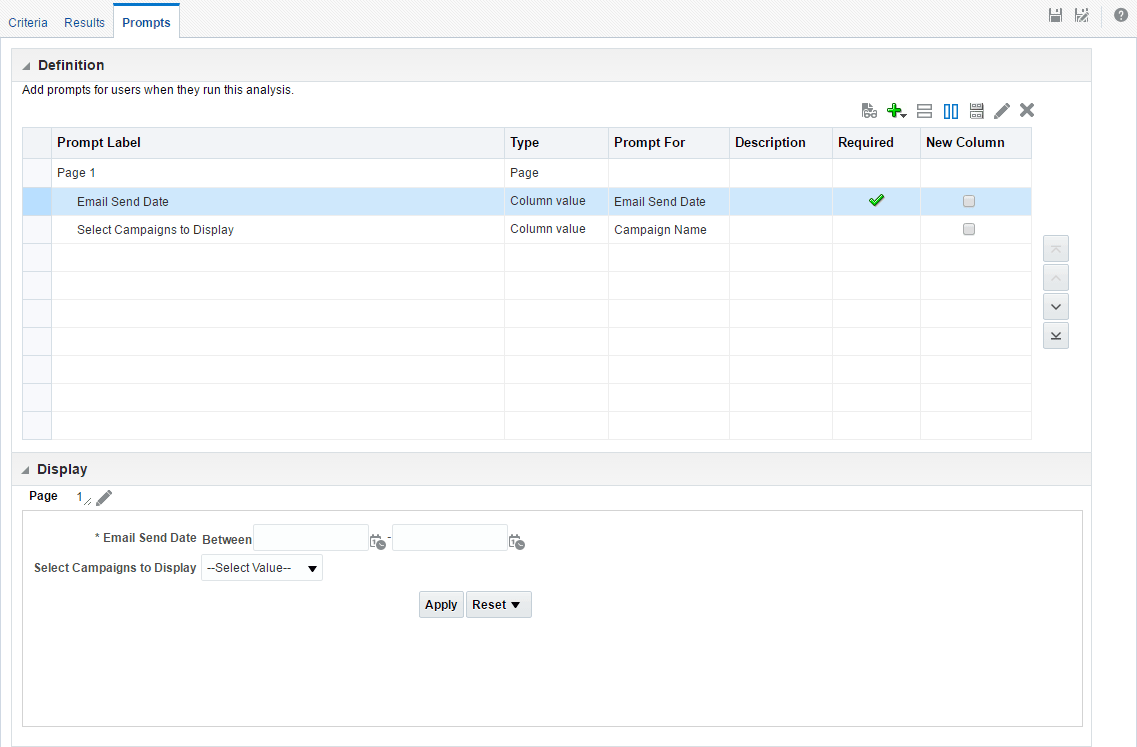
Task: Choose the row-based layout icon
Action: [x=924, y=111]
